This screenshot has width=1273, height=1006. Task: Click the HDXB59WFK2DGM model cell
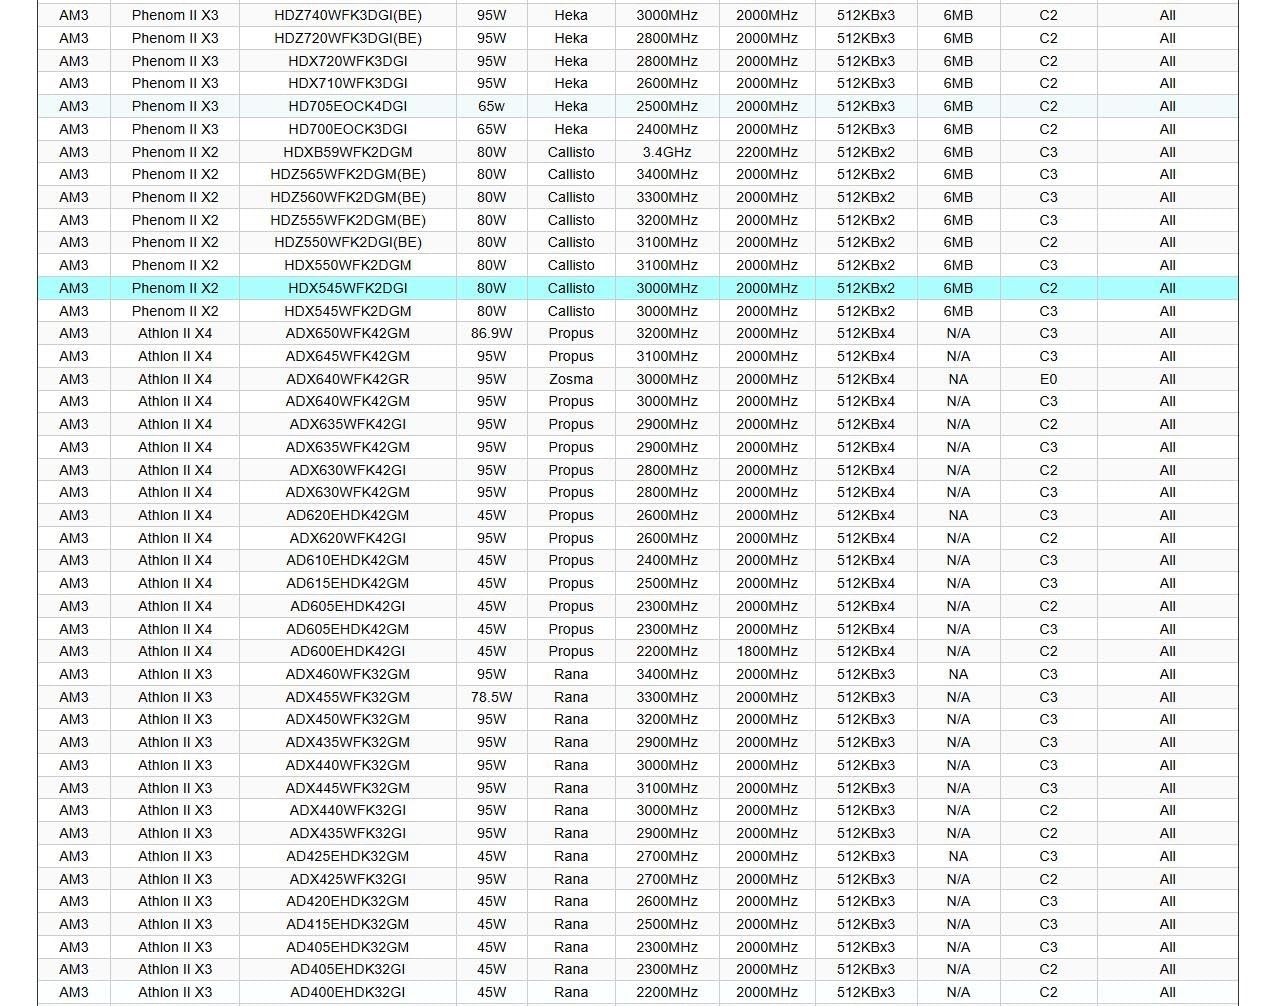click(347, 152)
